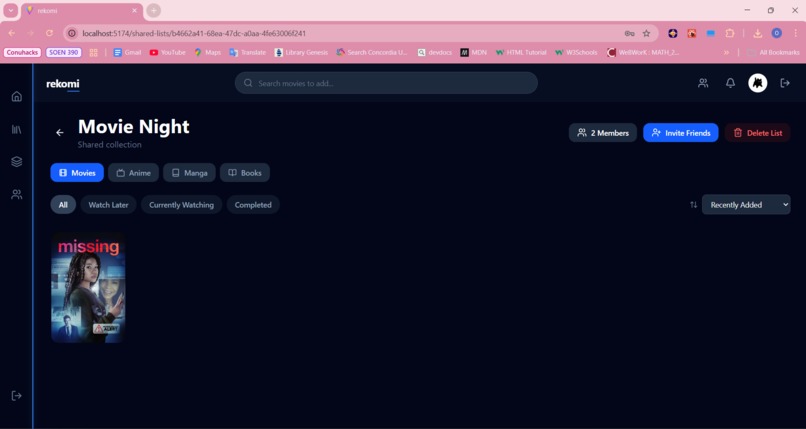Click the logout icon at sidebar bottom

point(16,396)
